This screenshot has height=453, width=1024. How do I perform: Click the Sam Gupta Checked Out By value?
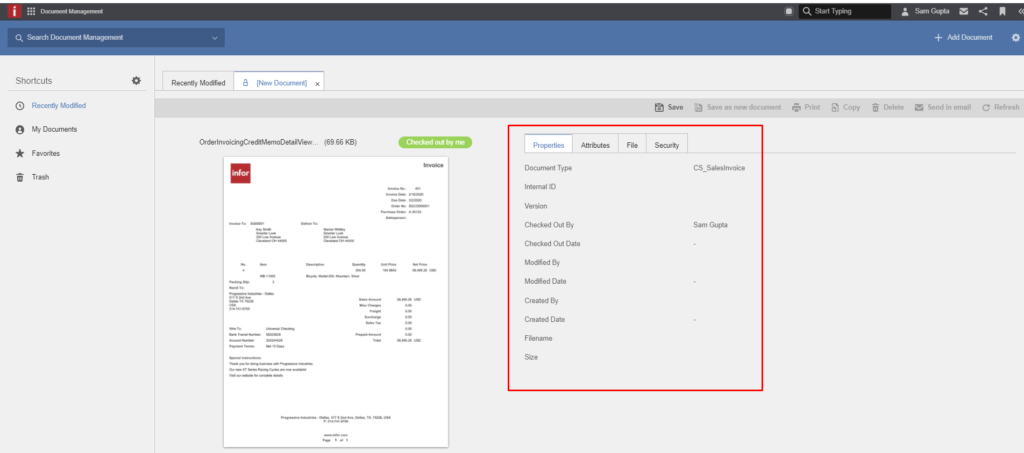(x=711, y=225)
